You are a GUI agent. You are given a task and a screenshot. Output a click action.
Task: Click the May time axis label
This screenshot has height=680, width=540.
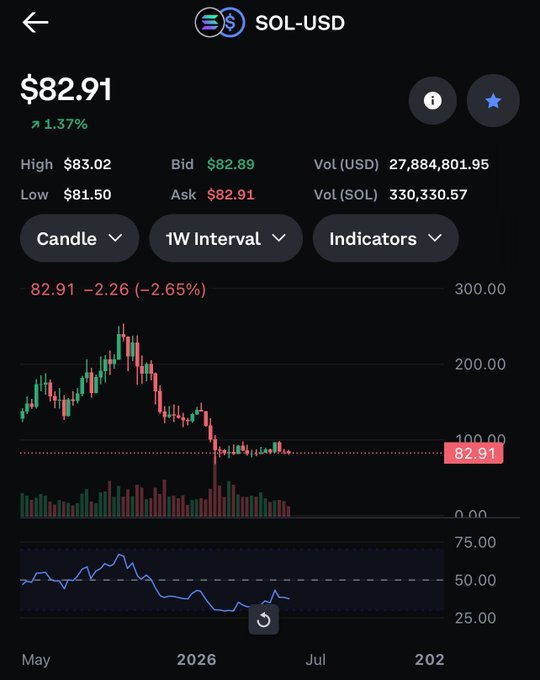pyautogui.click(x=36, y=660)
